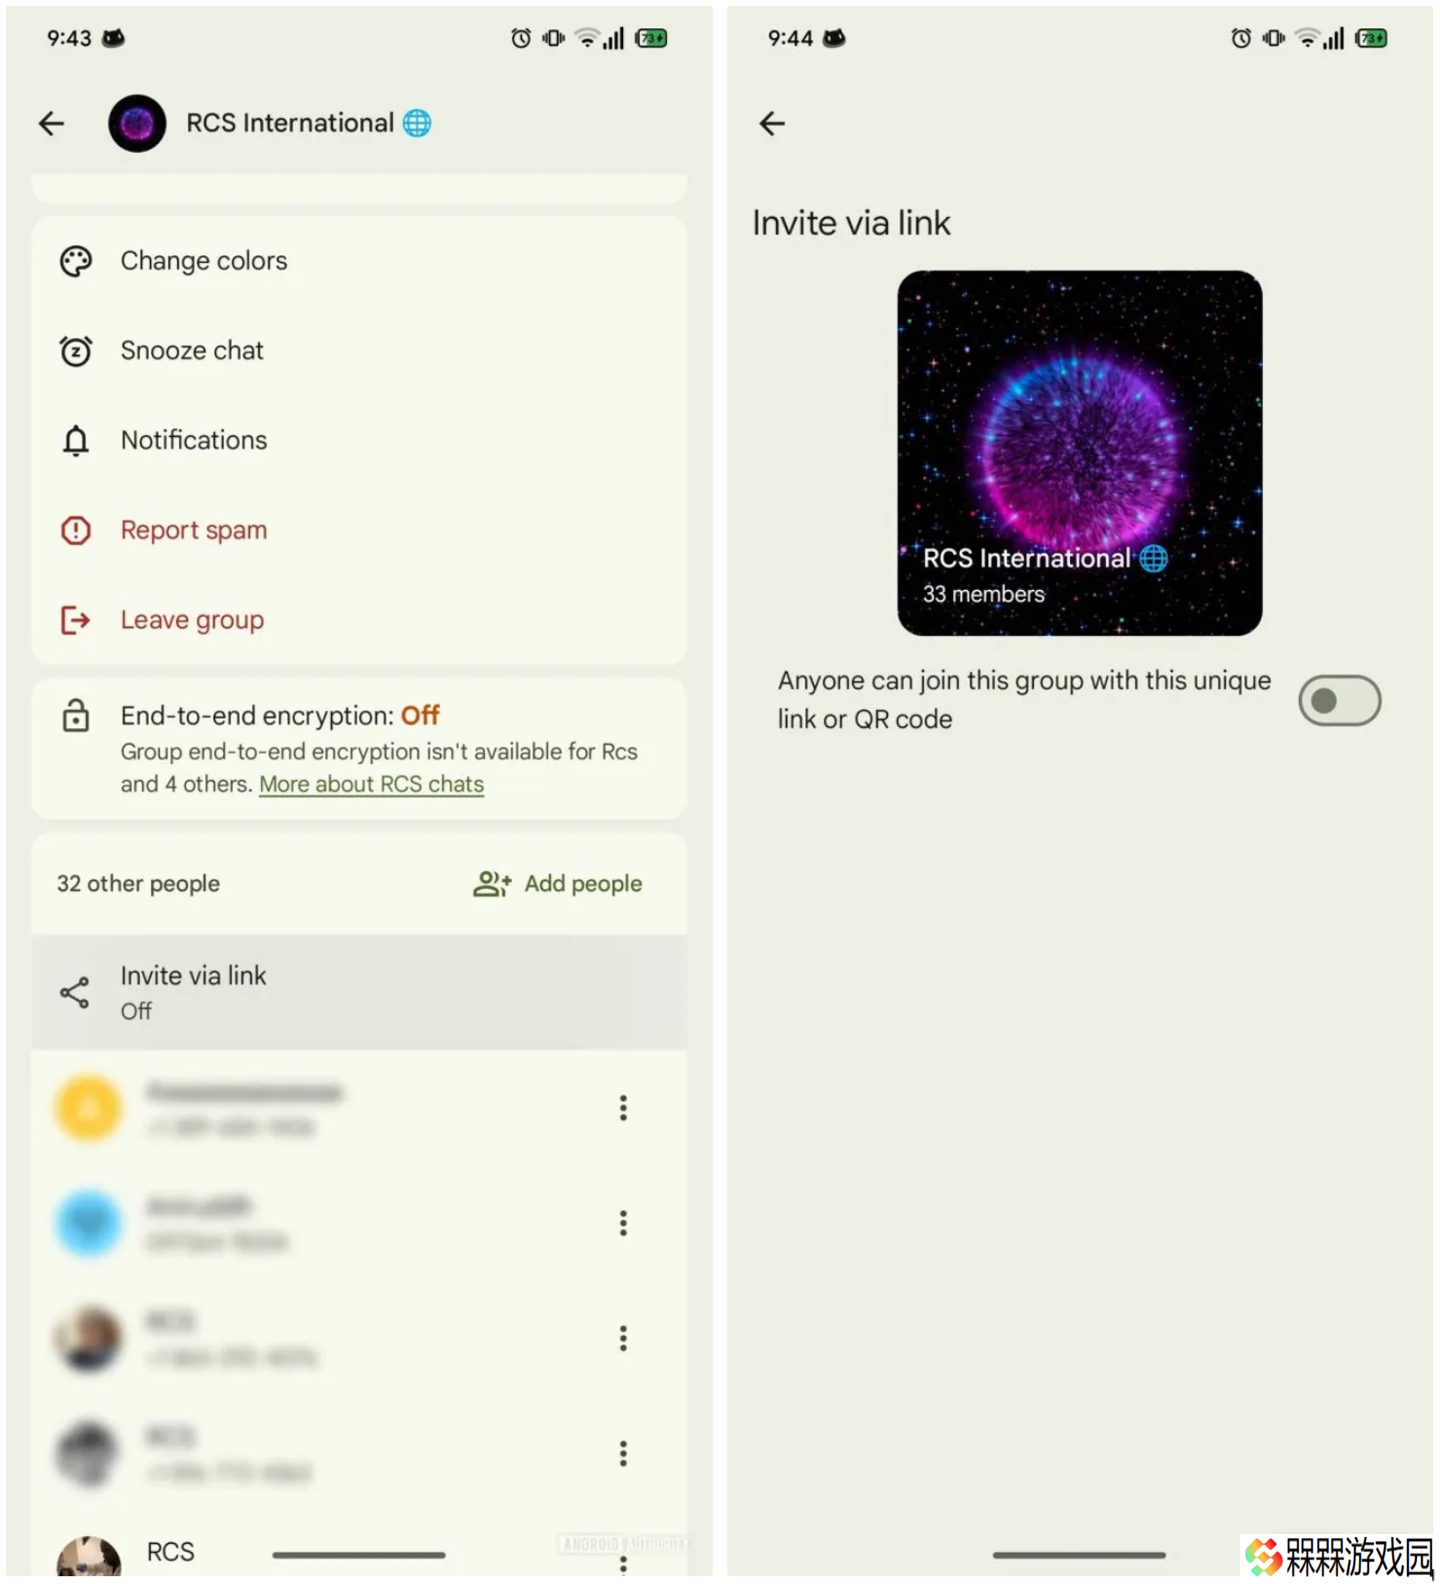Enable the join via link toggle
The image size is (1440, 1584).
1340,700
